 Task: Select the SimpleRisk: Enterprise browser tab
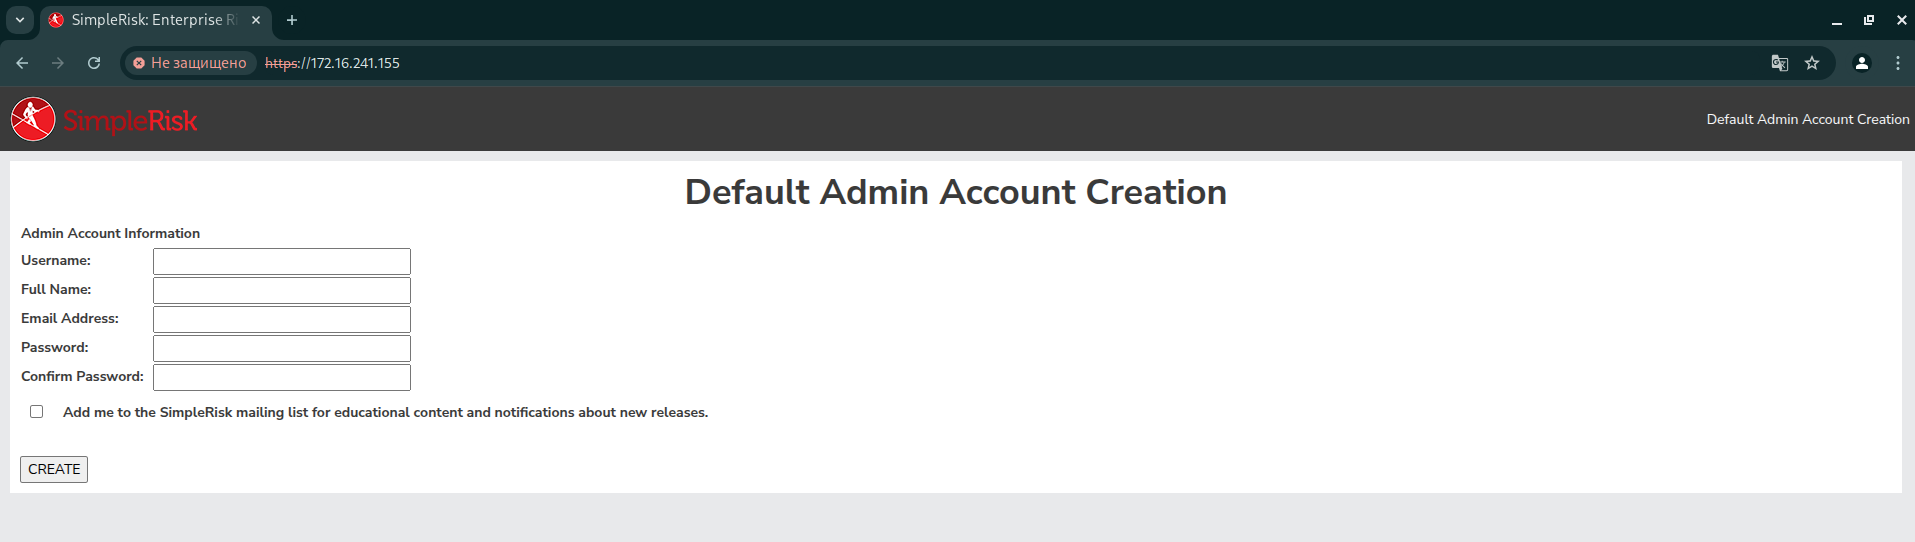point(155,20)
